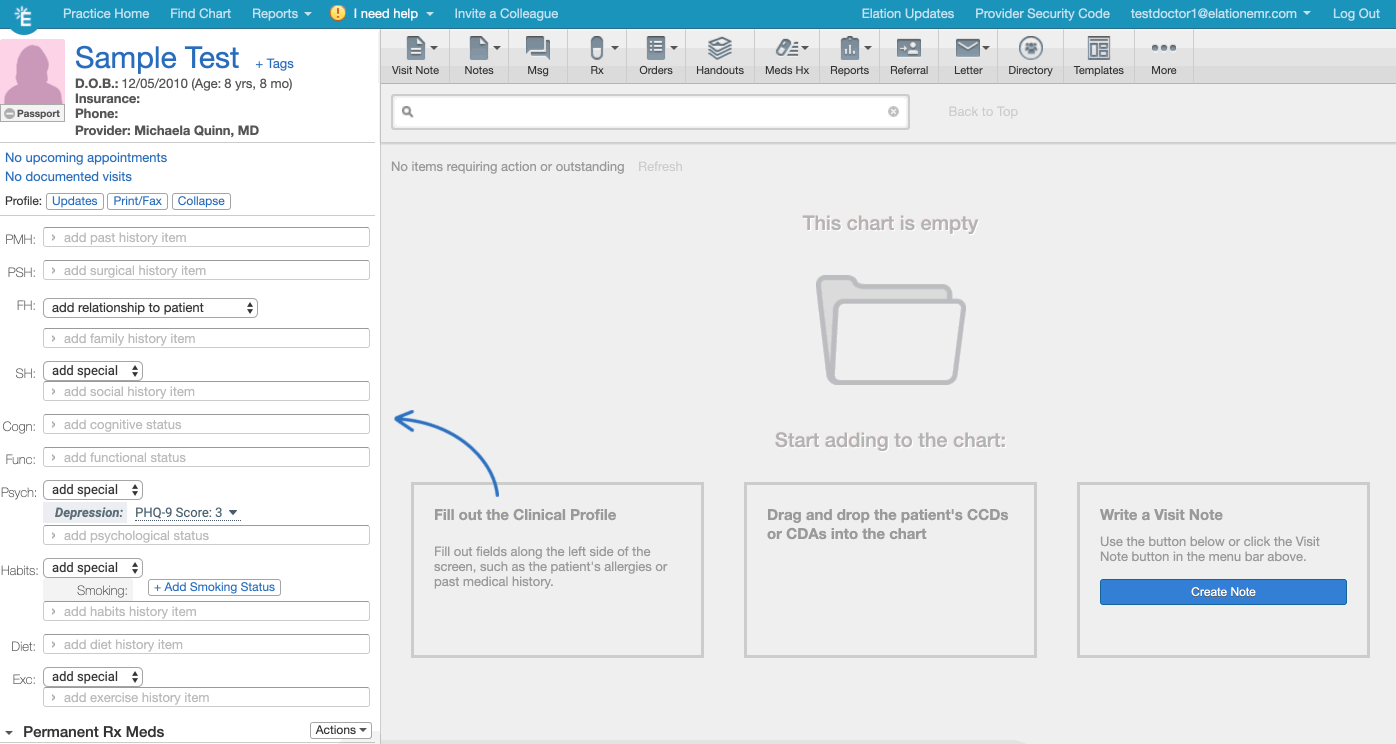Open the Visit Note tool

click(414, 55)
